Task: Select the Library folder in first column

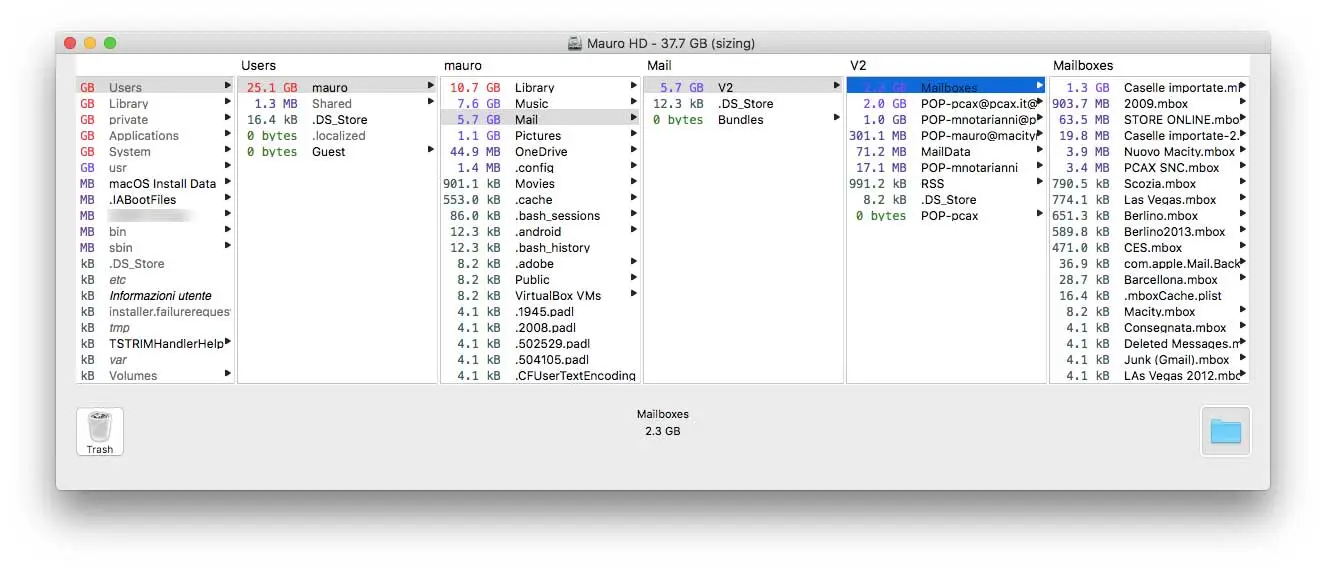Action: (155, 104)
